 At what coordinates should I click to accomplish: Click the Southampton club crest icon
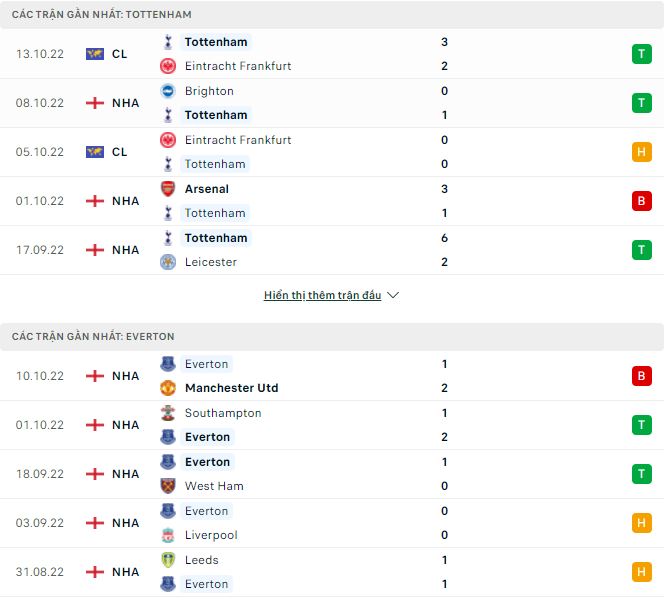168,413
